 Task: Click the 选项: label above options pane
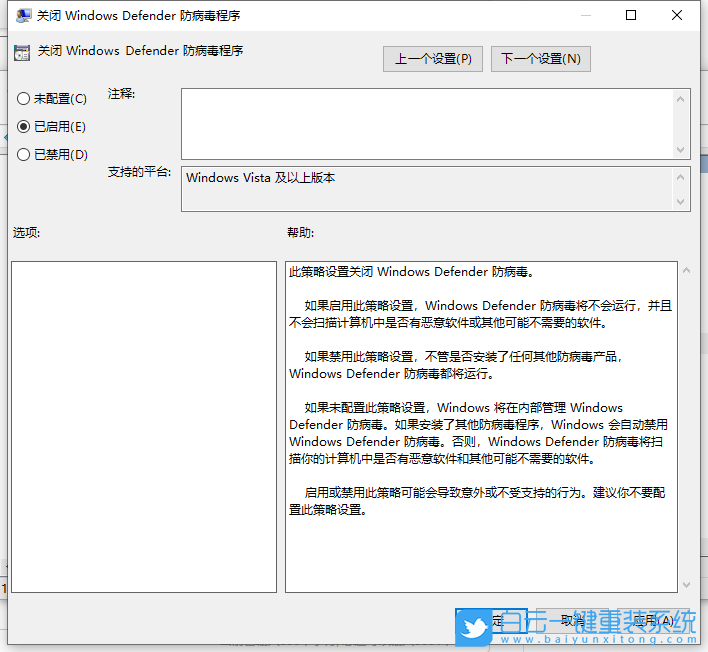[x=27, y=233]
